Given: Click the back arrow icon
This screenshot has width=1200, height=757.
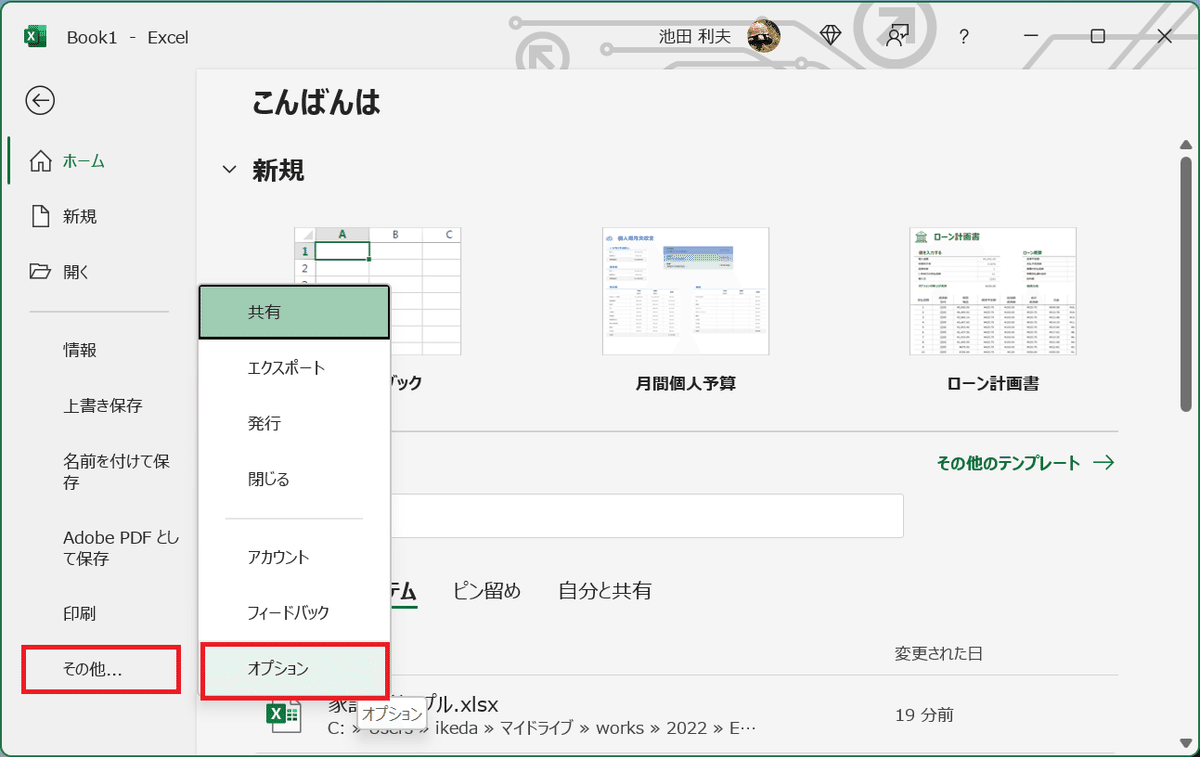Looking at the screenshot, I should pos(40,100).
